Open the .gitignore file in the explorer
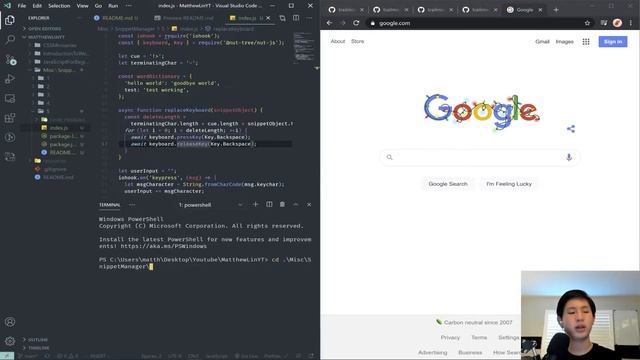This screenshot has height=360, width=640. pyautogui.click(x=56, y=169)
